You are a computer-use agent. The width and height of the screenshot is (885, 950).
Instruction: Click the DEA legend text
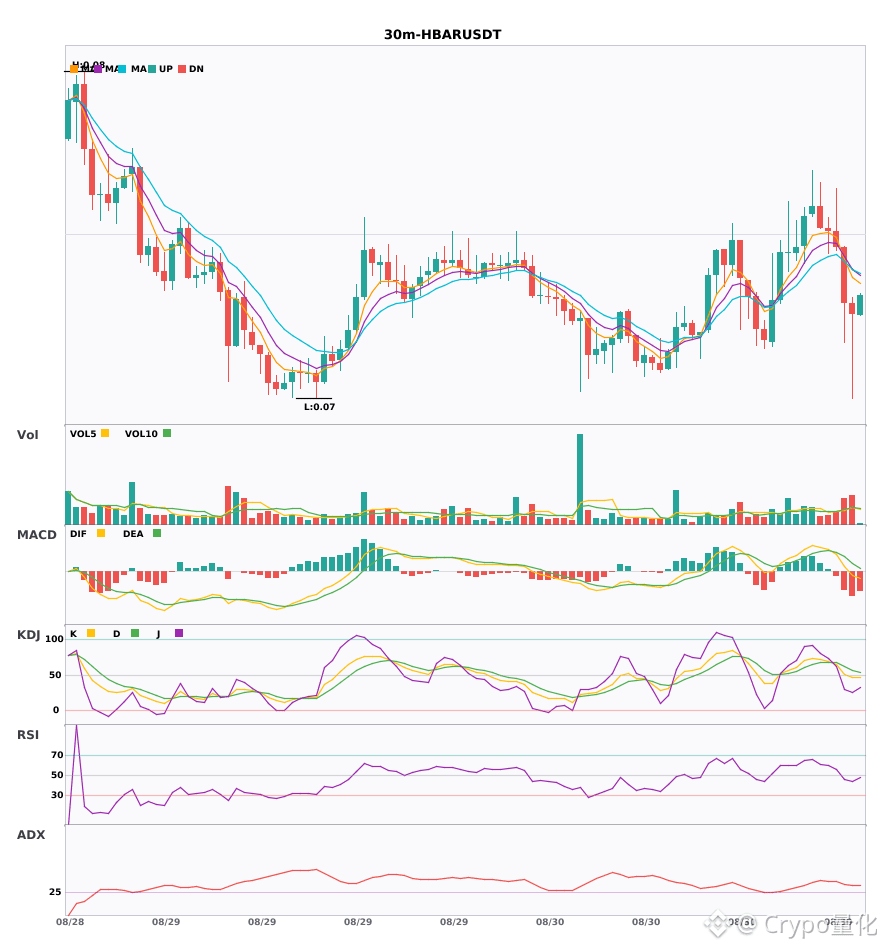point(133,534)
